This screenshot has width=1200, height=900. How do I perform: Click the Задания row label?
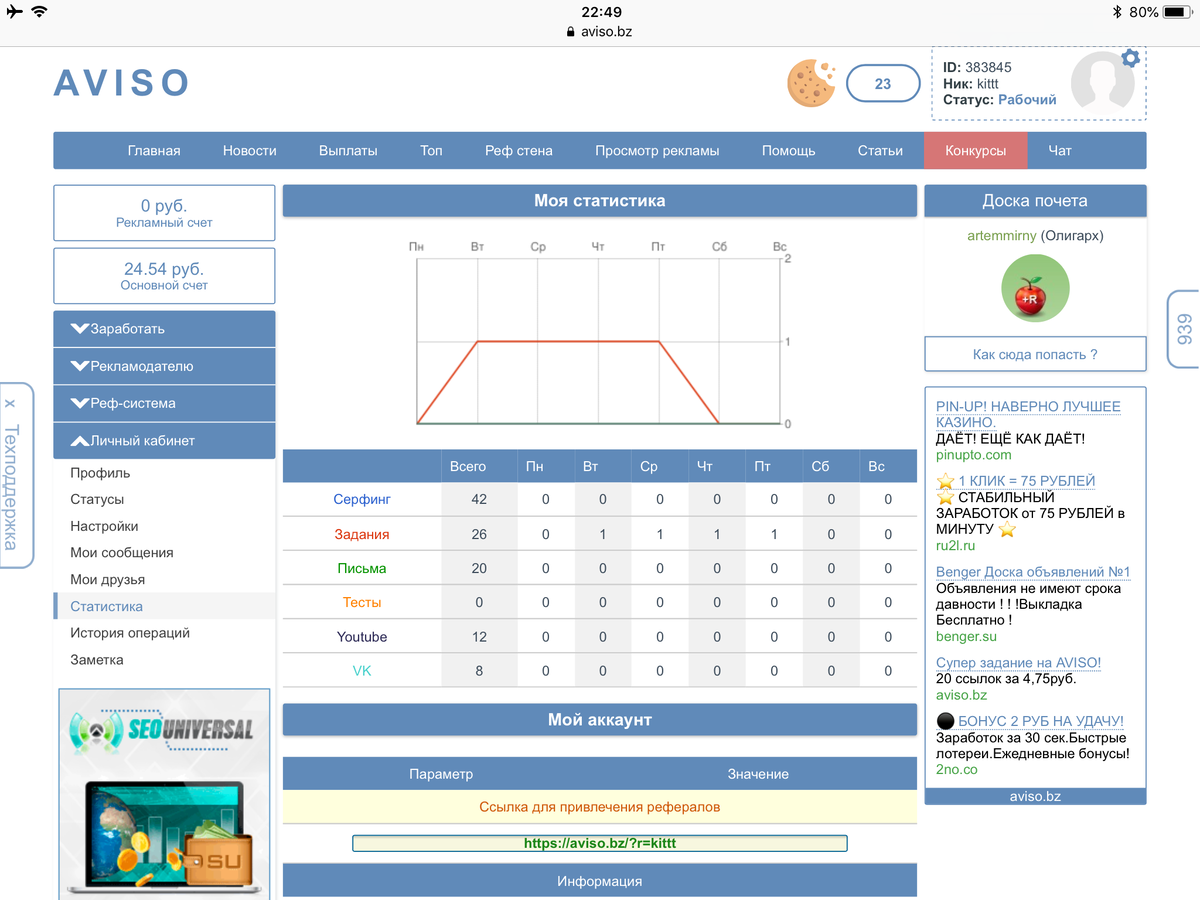(362, 534)
